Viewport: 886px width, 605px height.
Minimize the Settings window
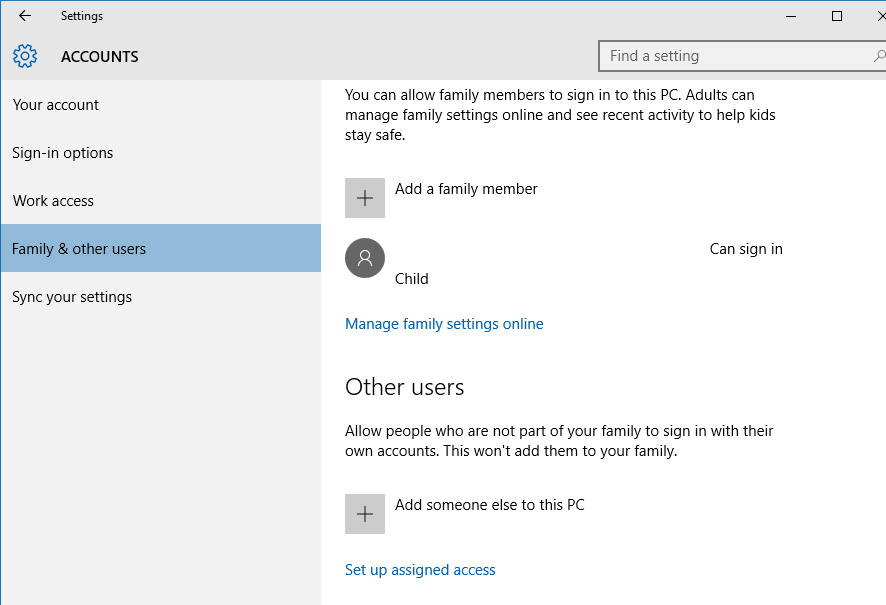(x=791, y=16)
